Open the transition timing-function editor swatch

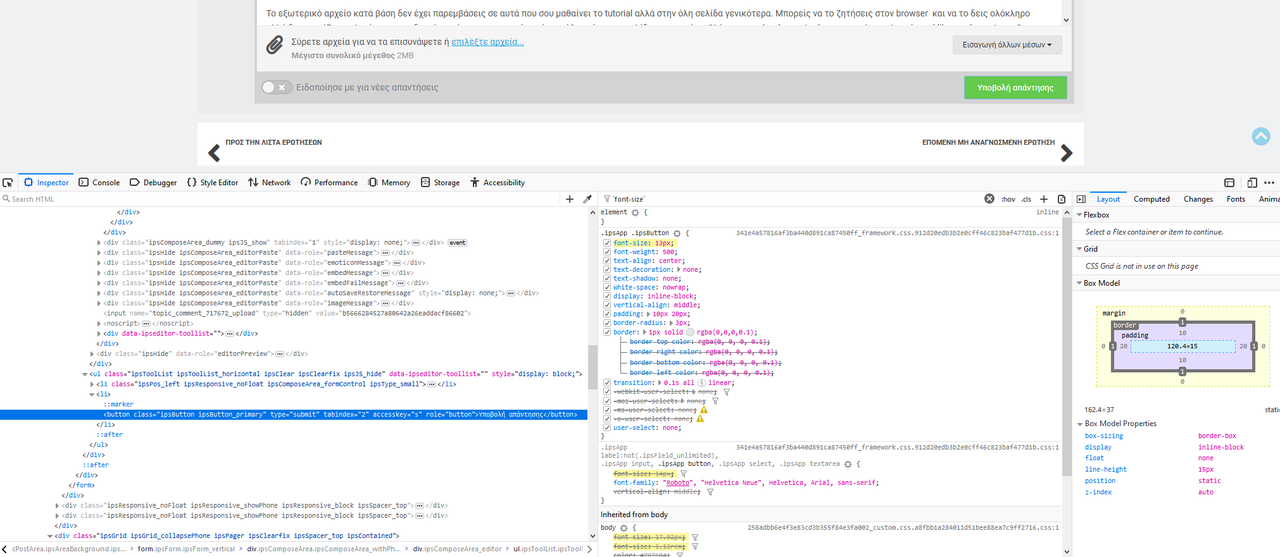coord(701,382)
